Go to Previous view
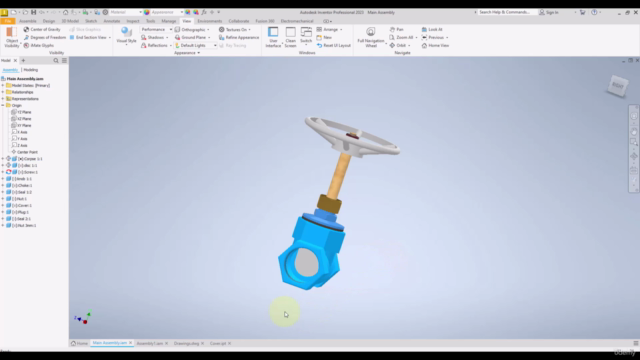Screen dimensions: 640x360 pos(433,37)
